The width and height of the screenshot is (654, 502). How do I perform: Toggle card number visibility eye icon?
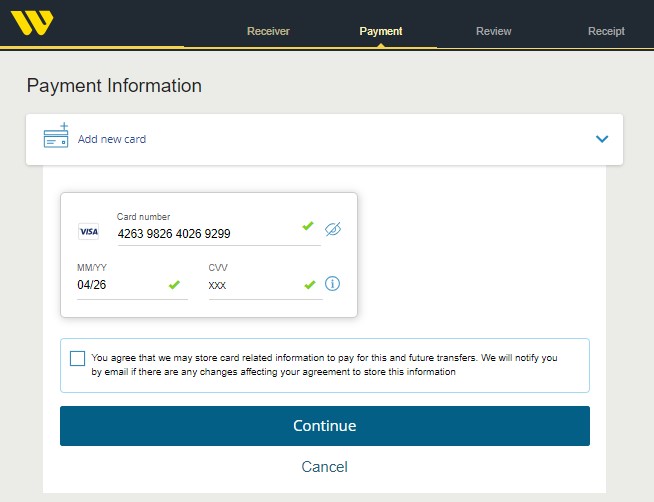333,229
